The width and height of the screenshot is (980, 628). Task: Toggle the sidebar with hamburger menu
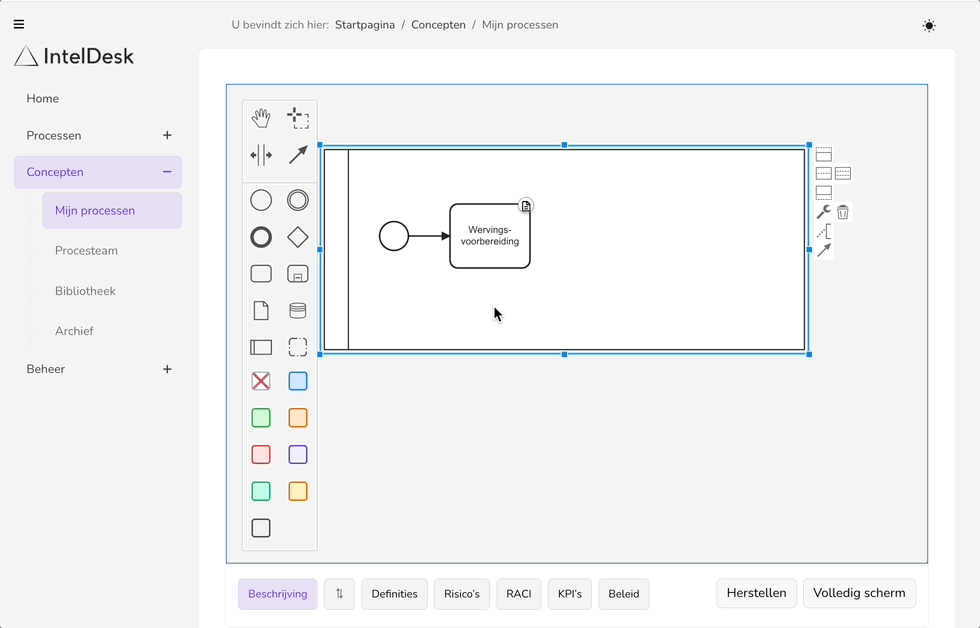tap(19, 25)
